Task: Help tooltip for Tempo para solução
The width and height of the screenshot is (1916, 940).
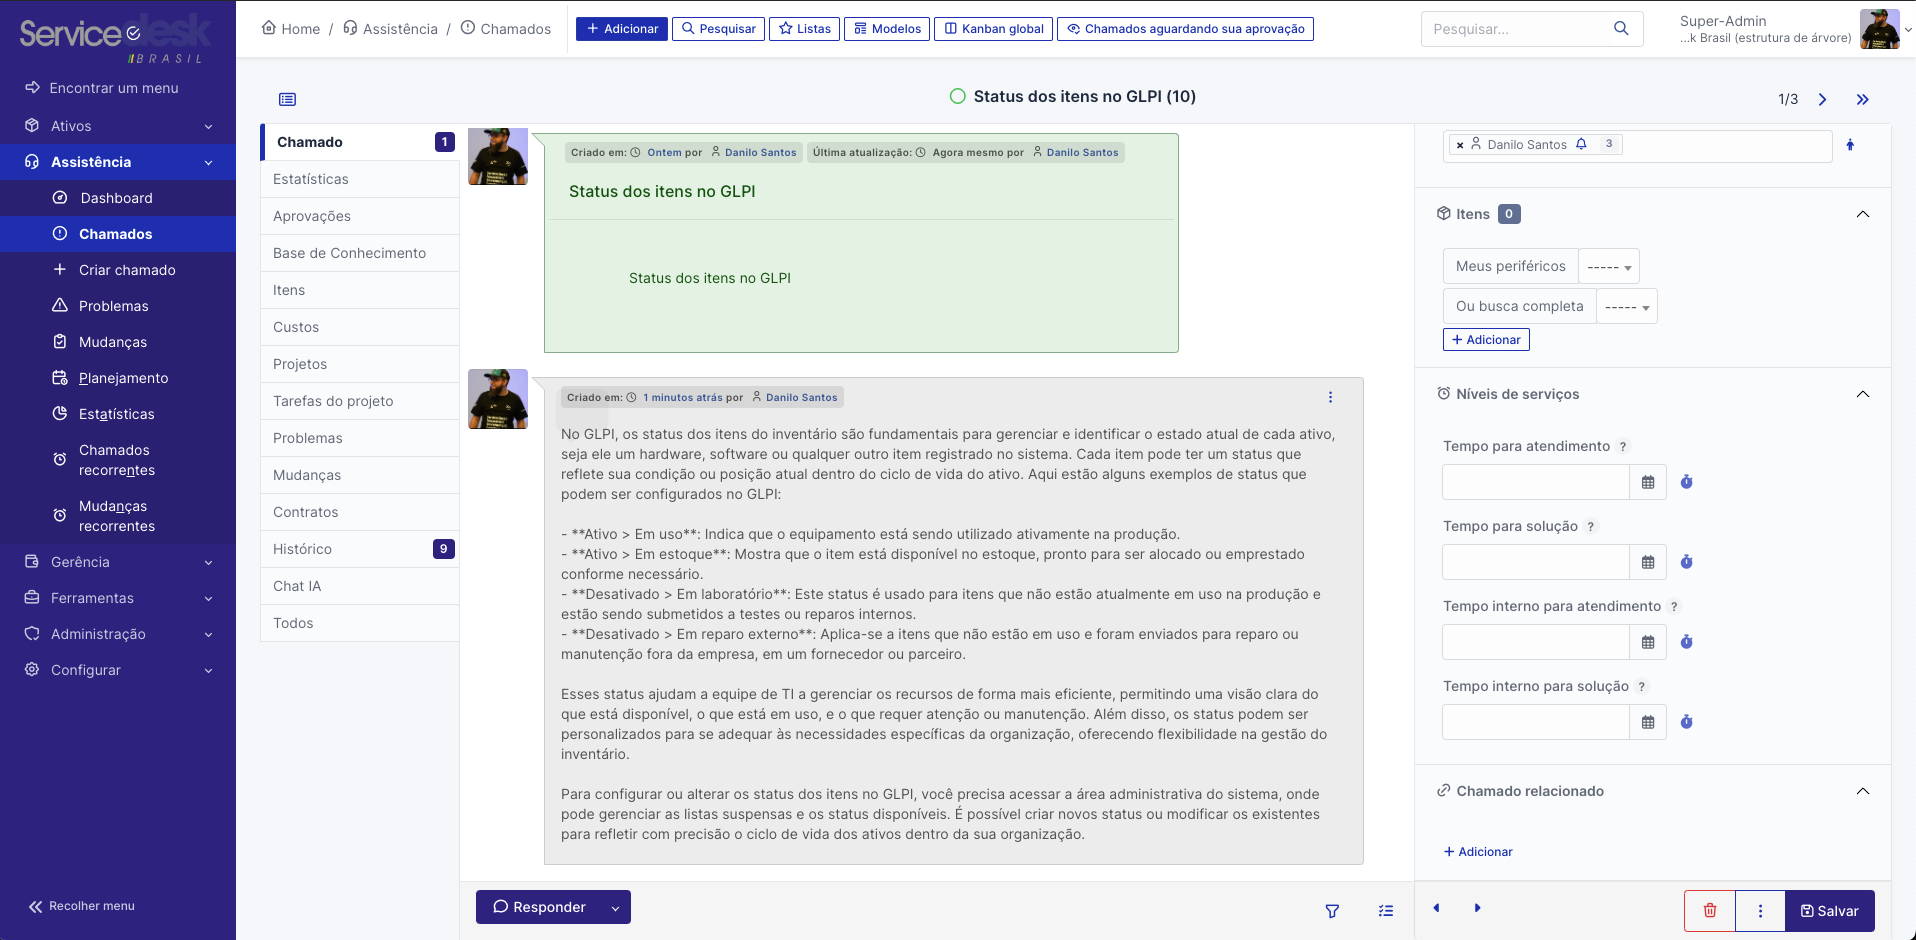Action: pos(1591,527)
